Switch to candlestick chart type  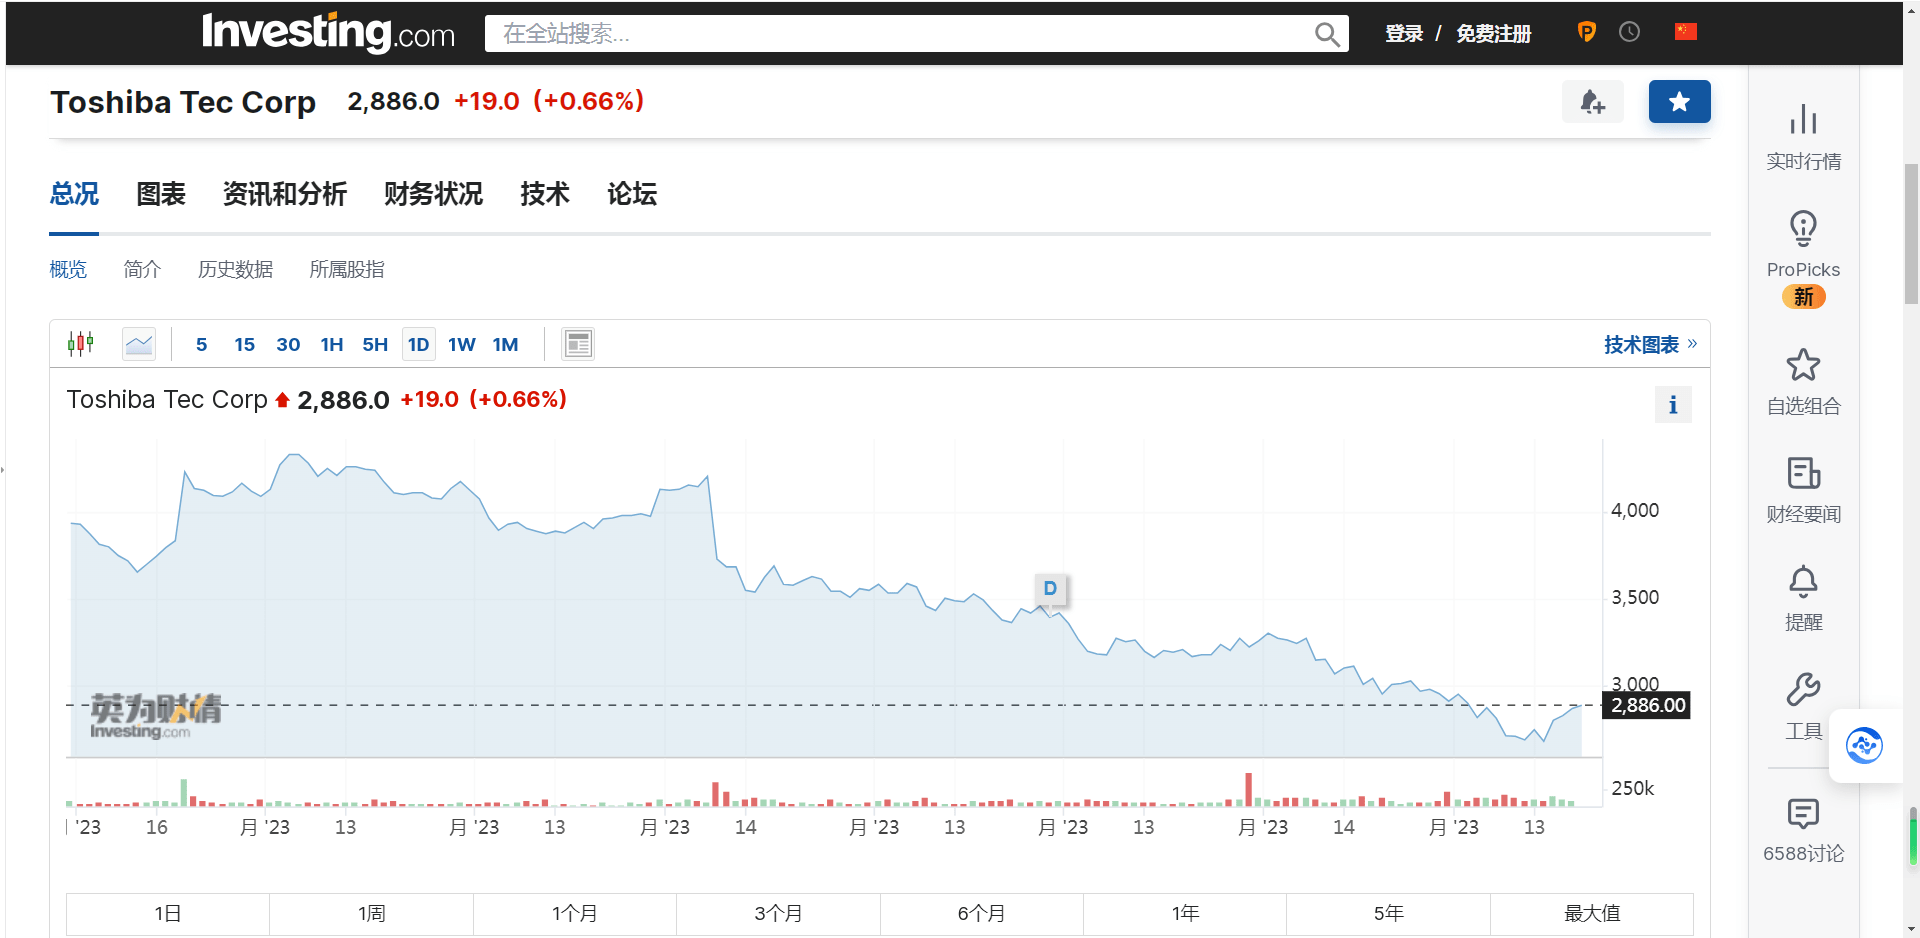coord(81,344)
